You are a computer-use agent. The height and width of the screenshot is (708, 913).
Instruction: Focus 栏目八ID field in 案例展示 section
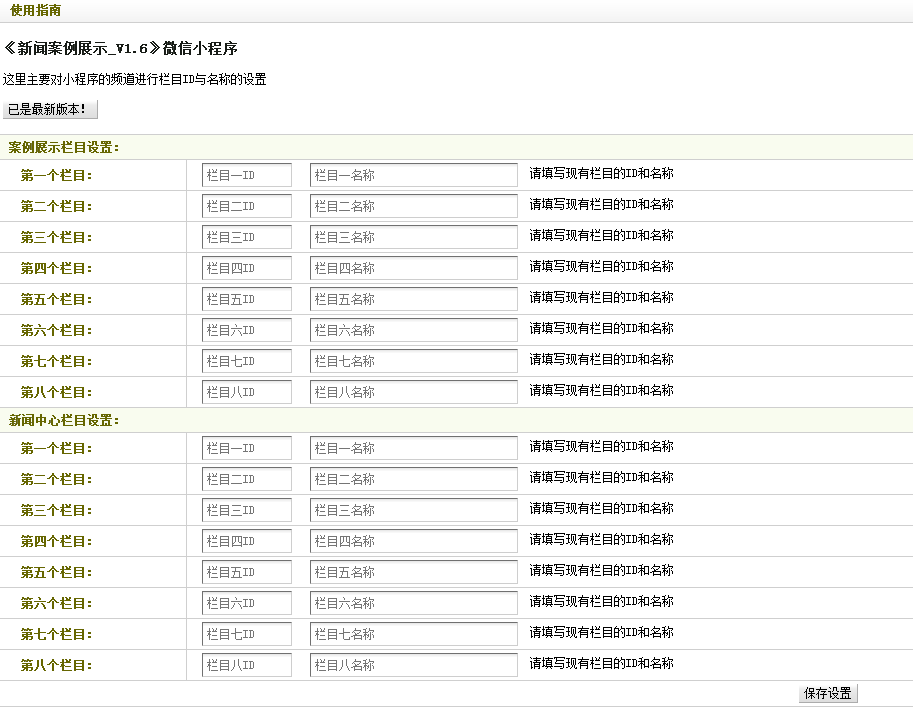click(247, 393)
